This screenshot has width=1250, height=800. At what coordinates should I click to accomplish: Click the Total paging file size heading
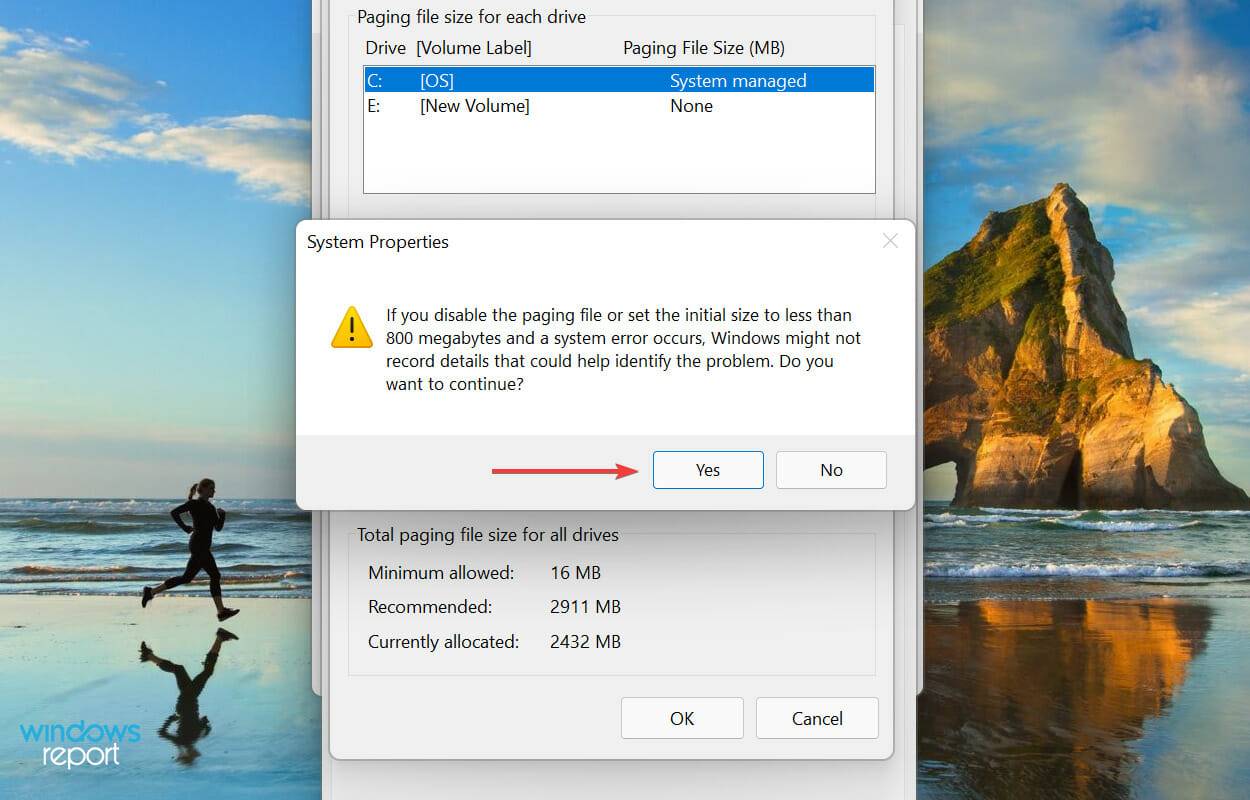coord(489,535)
